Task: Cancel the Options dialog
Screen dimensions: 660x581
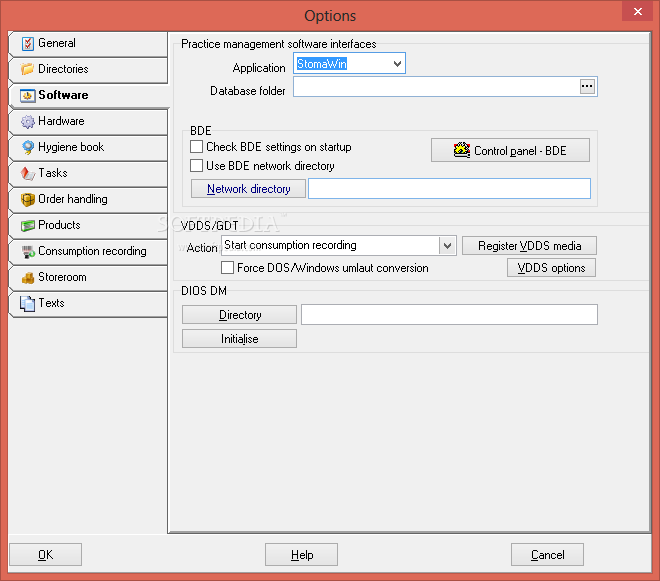Action: coord(547,555)
